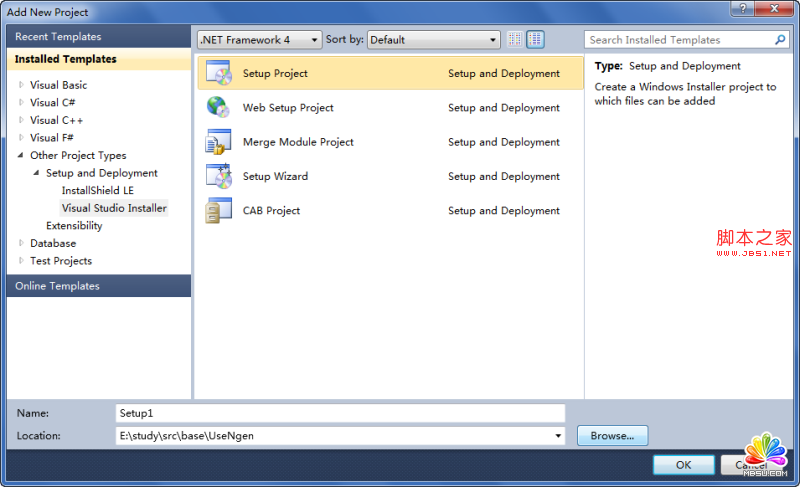Select the Setup Project template icon

218,73
